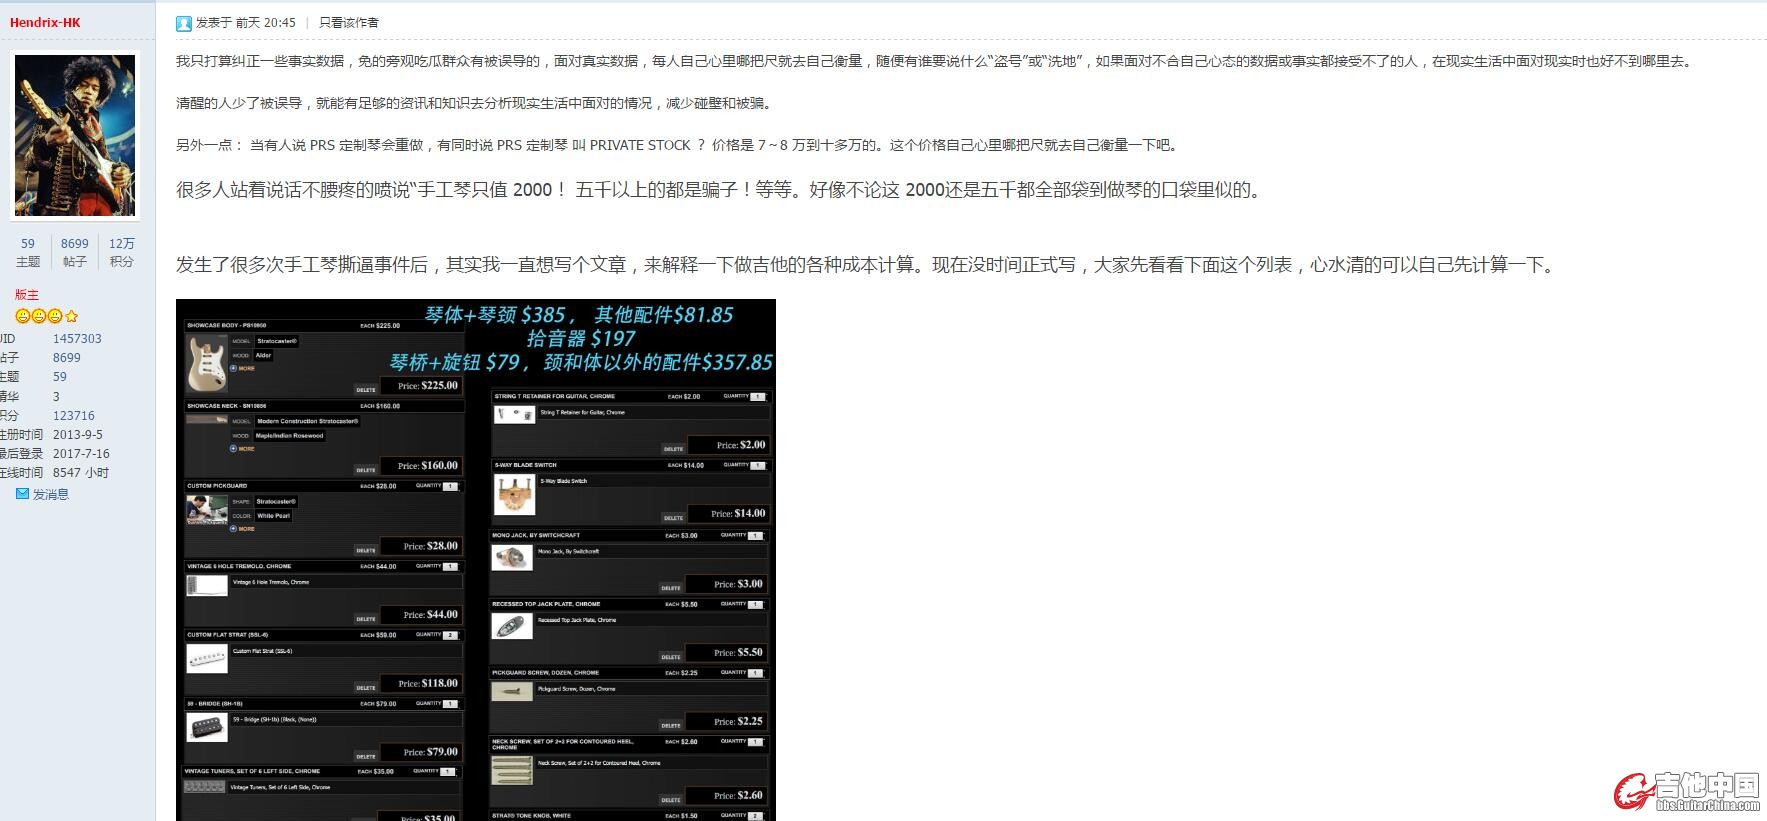Click quantity field of Custom Flat Strat
The width and height of the screenshot is (1767, 821).
[450, 635]
